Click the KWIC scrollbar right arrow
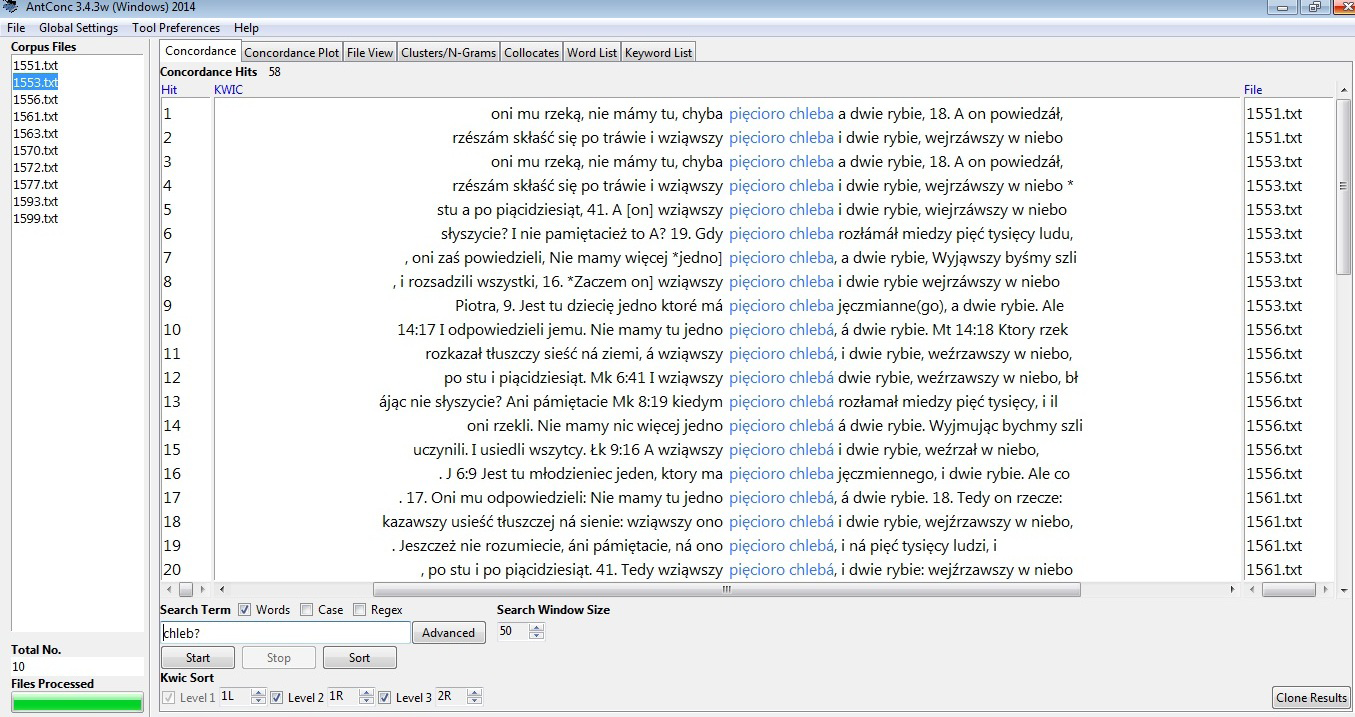 pos(1232,590)
